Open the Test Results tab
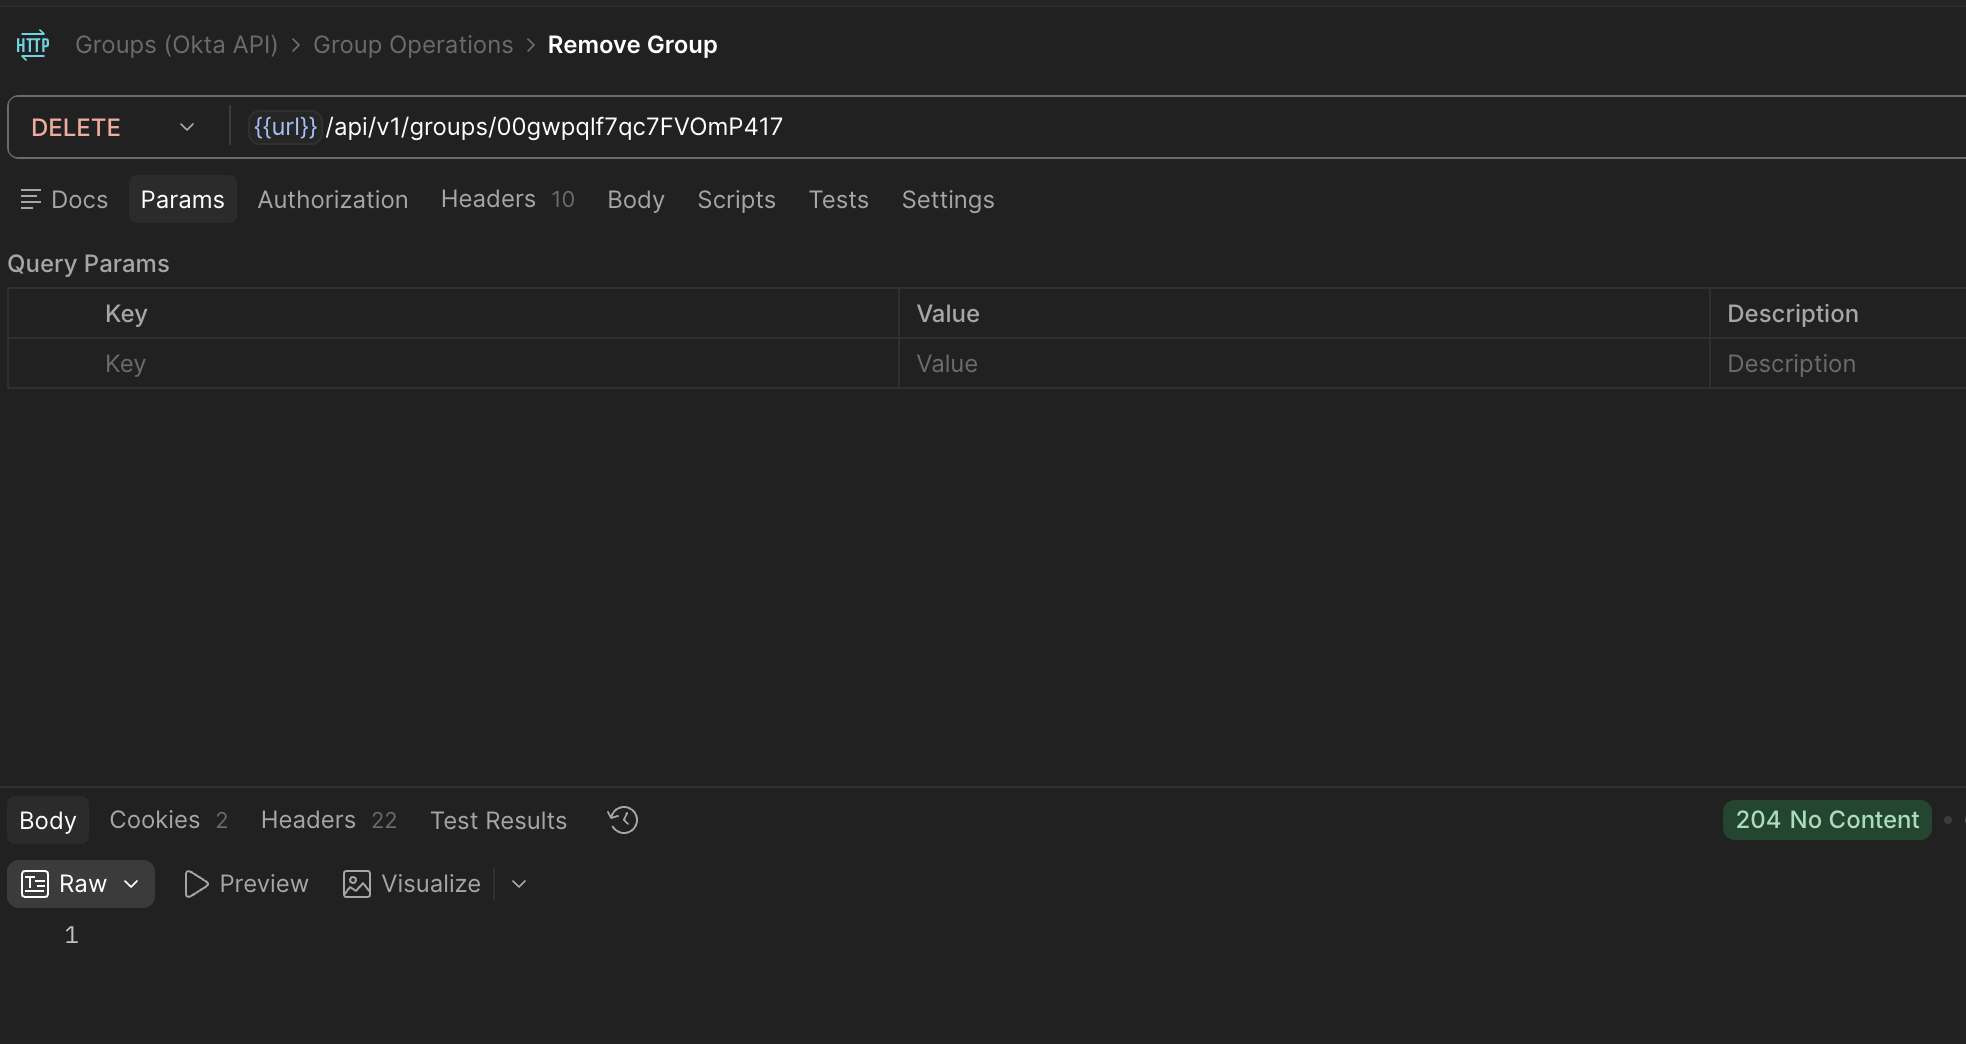Image resolution: width=1966 pixels, height=1044 pixels. coord(499,820)
